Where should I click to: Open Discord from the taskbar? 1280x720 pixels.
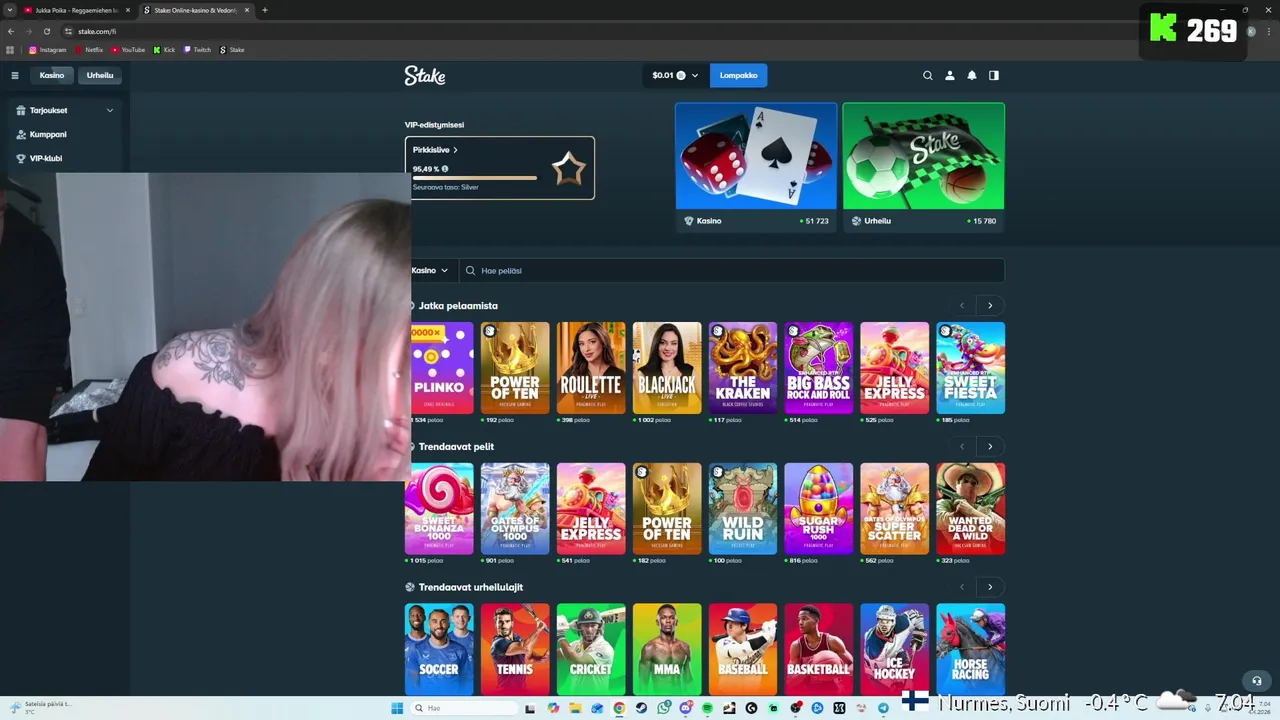tap(685, 708)
